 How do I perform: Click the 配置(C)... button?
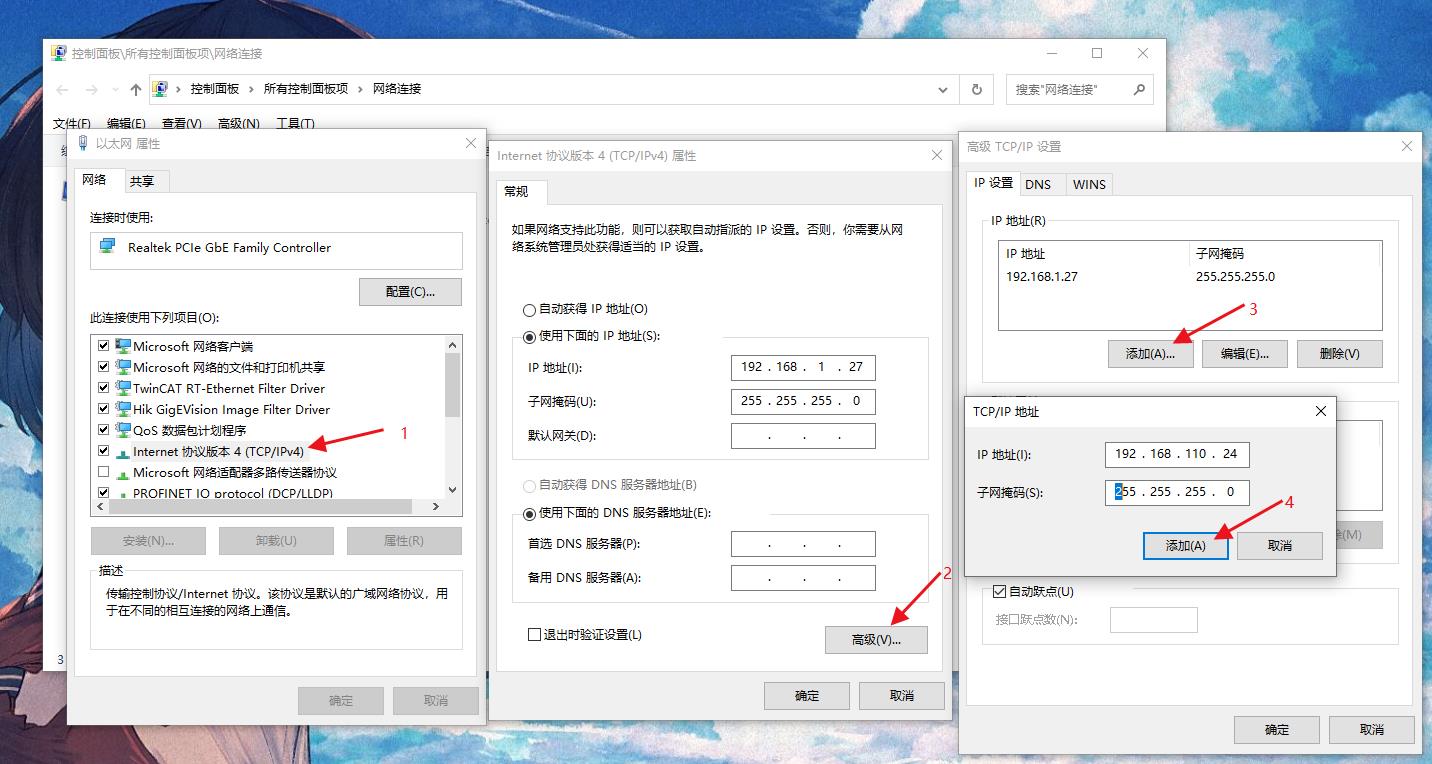click(410, 292)
